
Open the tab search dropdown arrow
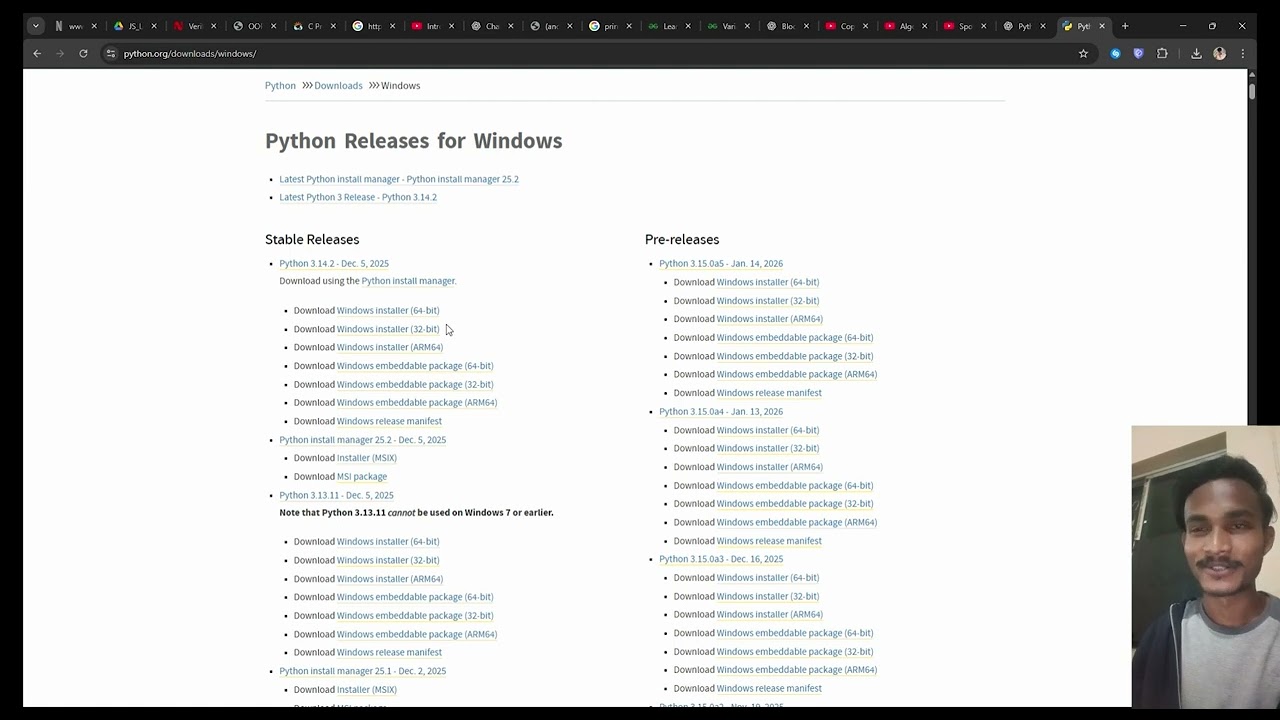click(x=36, y=26)
